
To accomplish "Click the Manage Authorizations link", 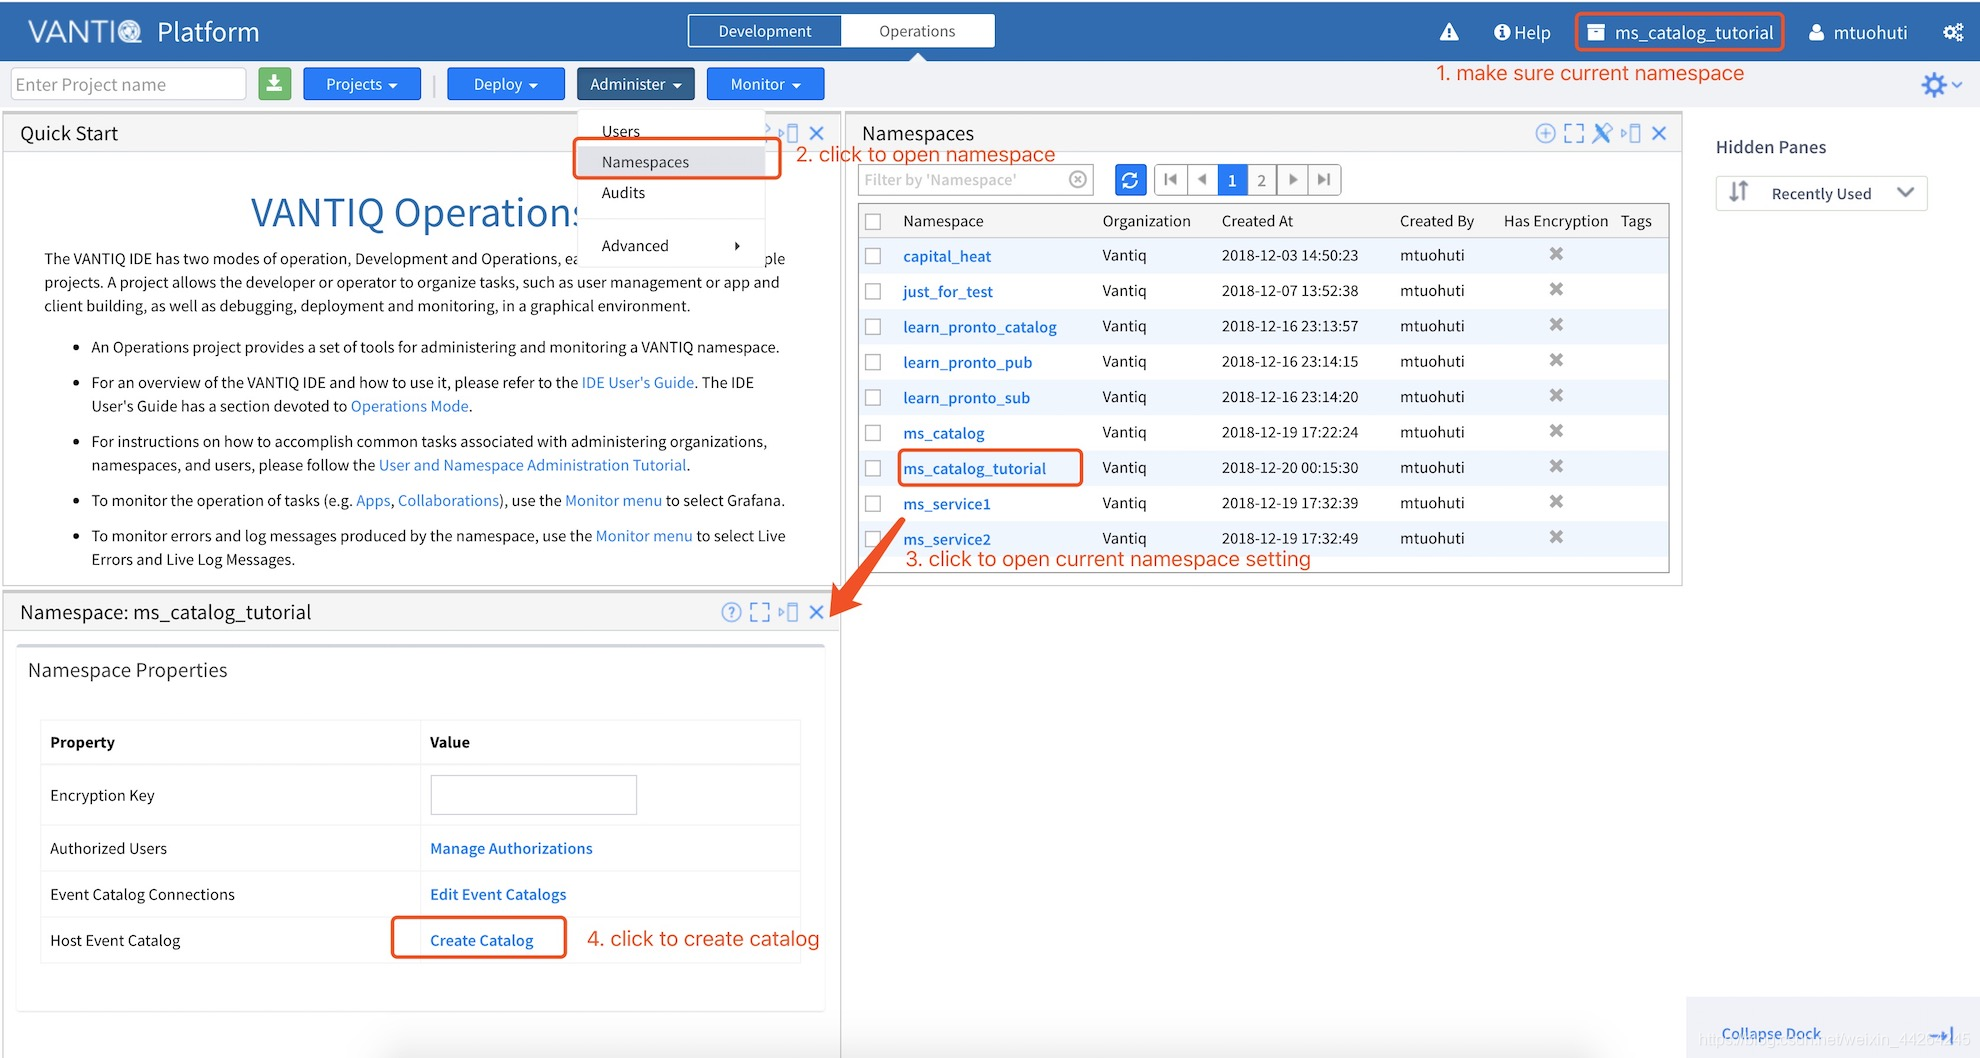I will [x=511, y=848].
